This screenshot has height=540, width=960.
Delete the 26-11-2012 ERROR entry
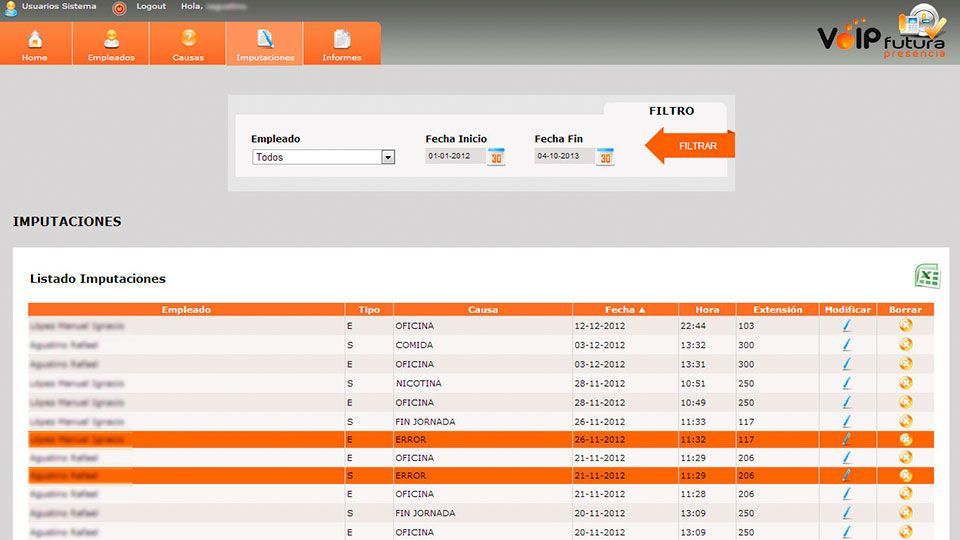pos(905,439)
